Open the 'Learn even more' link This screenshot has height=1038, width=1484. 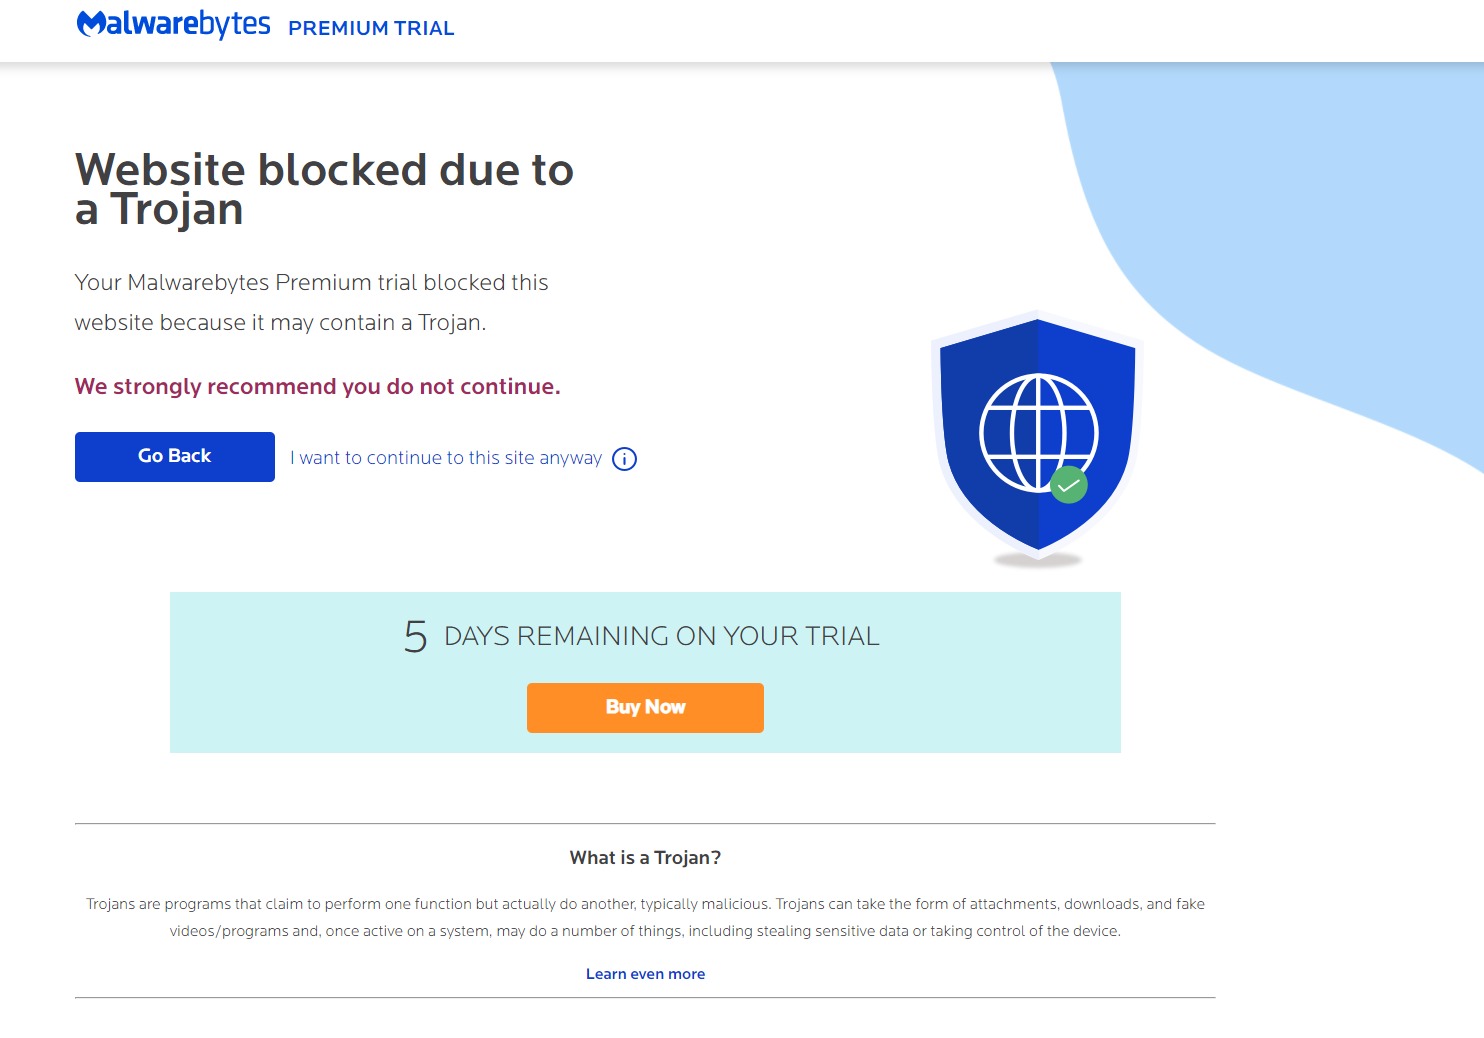[x=645, y=974]
